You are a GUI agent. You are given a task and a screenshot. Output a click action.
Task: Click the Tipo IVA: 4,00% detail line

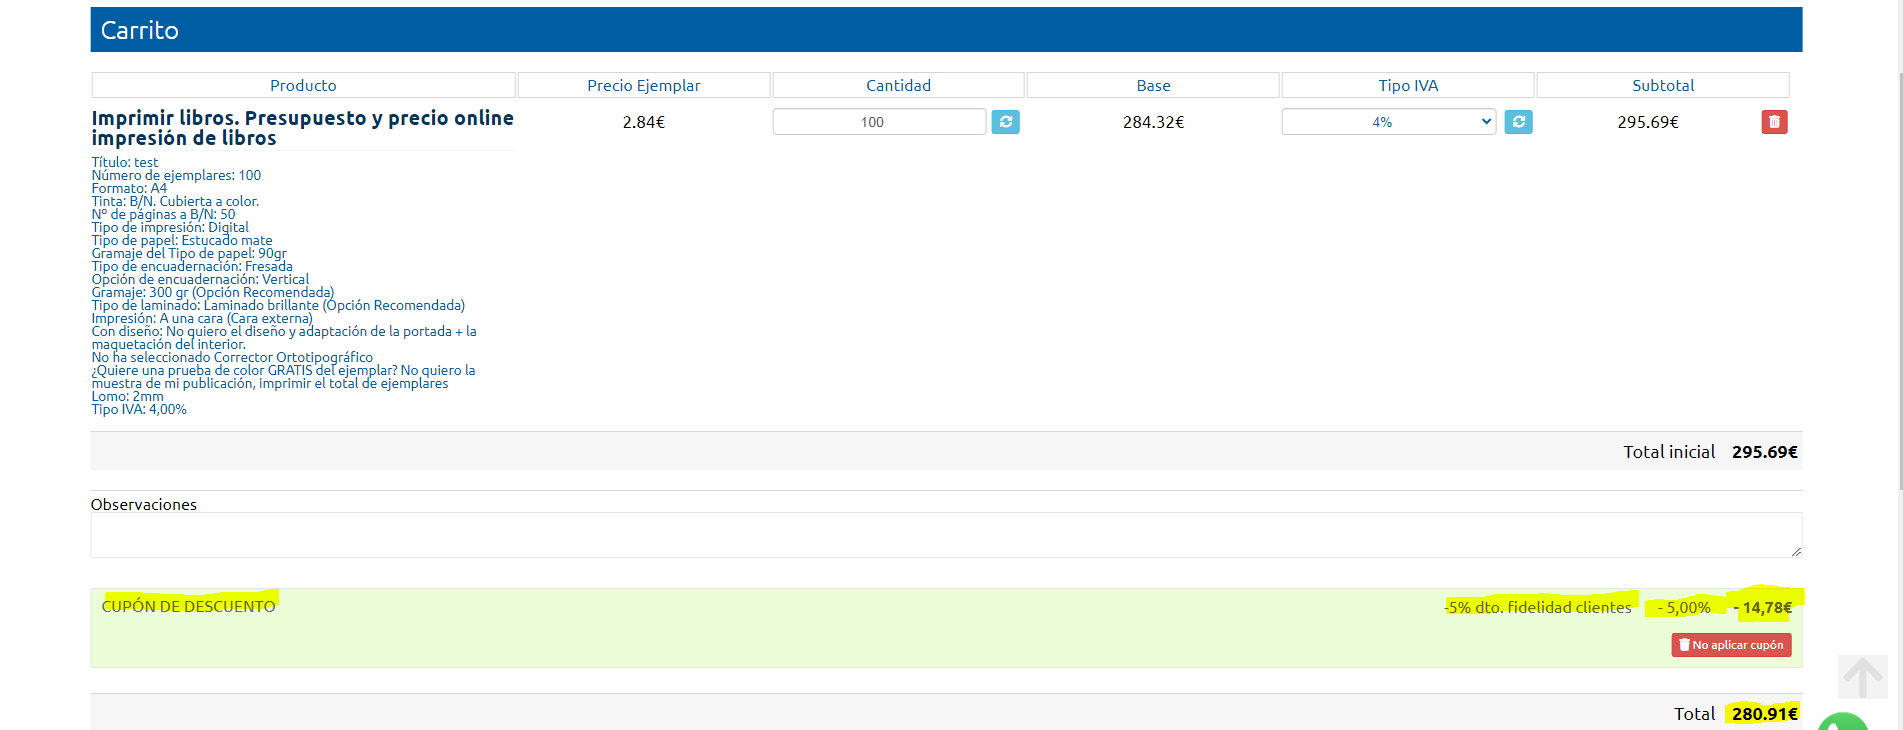coord(139,409)
